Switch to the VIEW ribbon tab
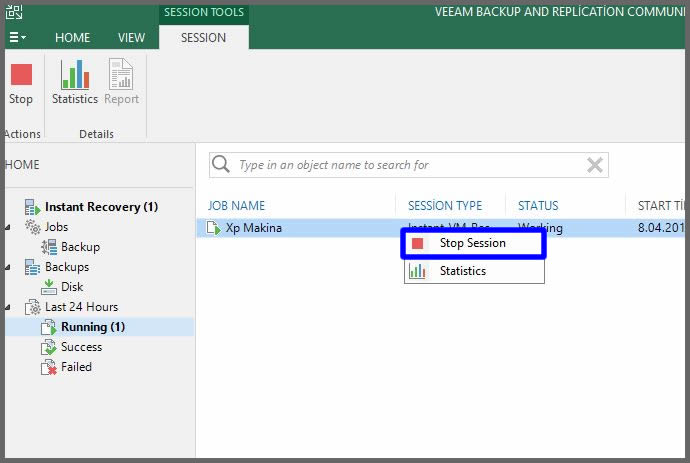This screenshot has height=463, width=690. click(x=131, y=38)
